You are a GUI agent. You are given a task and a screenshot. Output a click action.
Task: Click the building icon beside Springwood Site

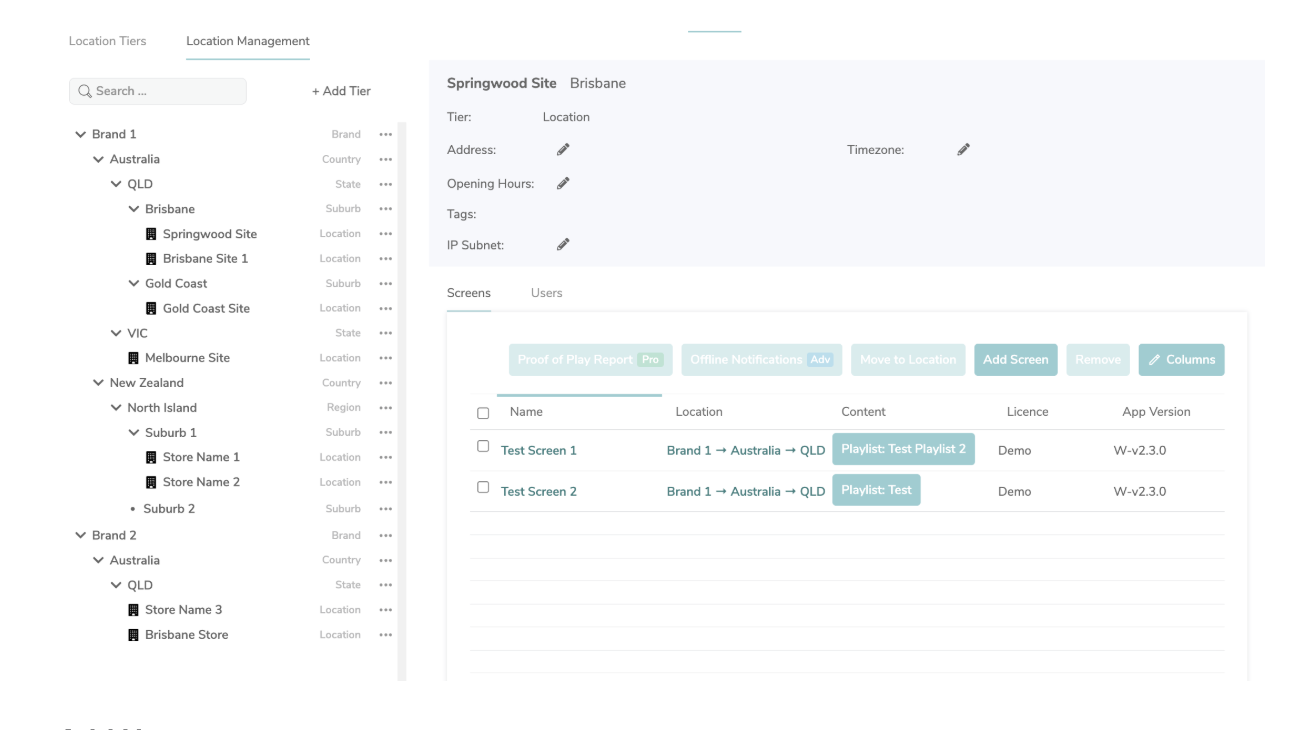point(152,234)
